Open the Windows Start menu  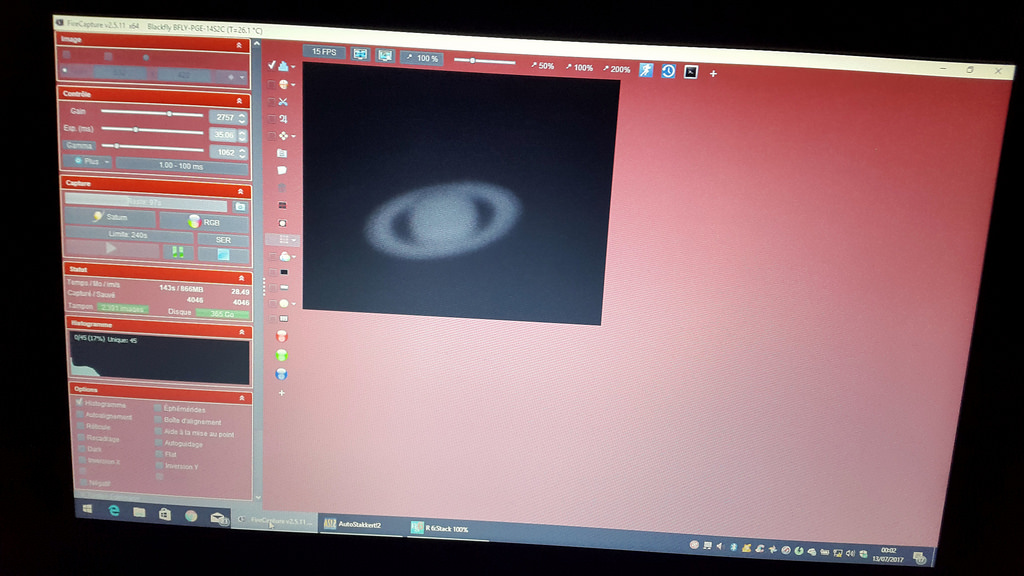pyautogui.click(x=88, y=509)
